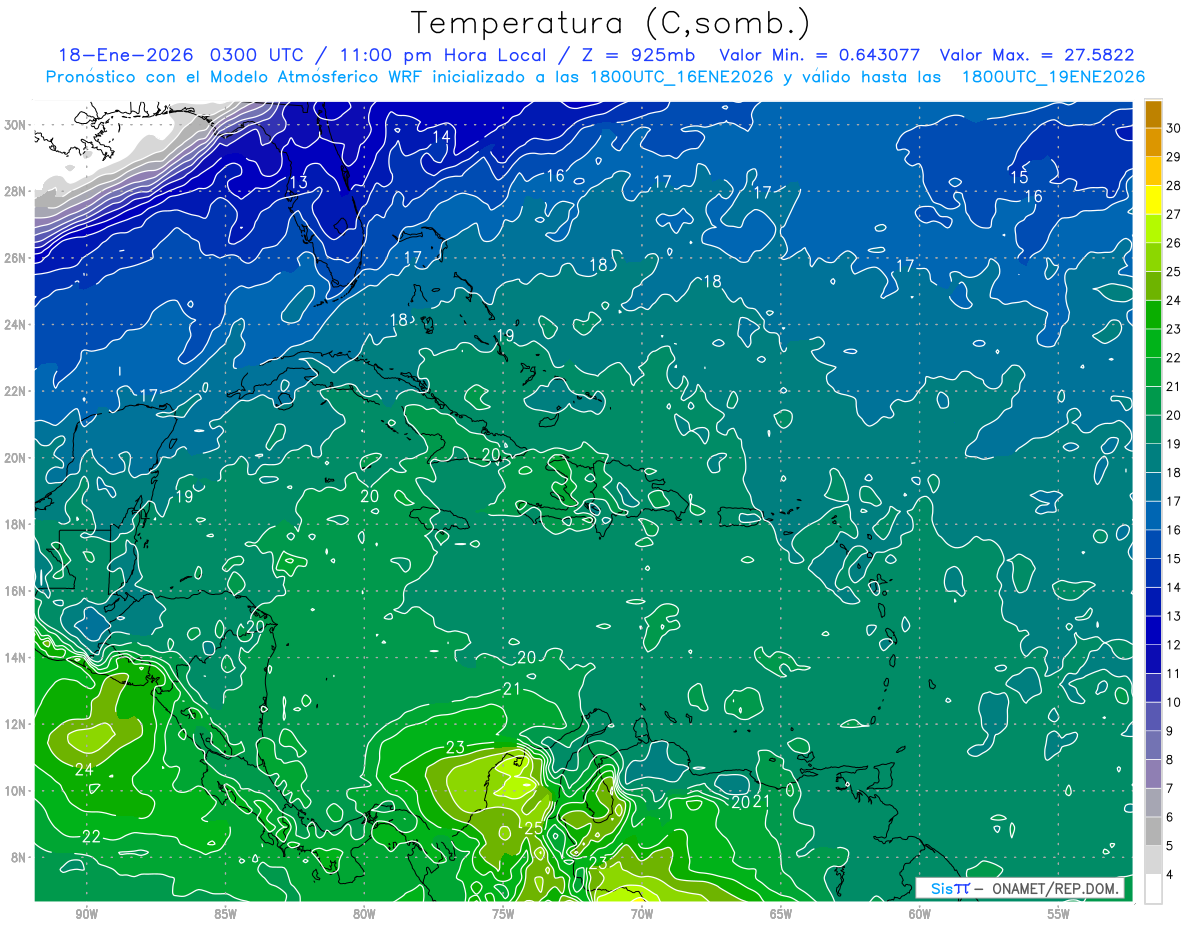Click the "28N" latitude axis label
Viewport: 1200px width, 927px height.
tap(16, 191)
